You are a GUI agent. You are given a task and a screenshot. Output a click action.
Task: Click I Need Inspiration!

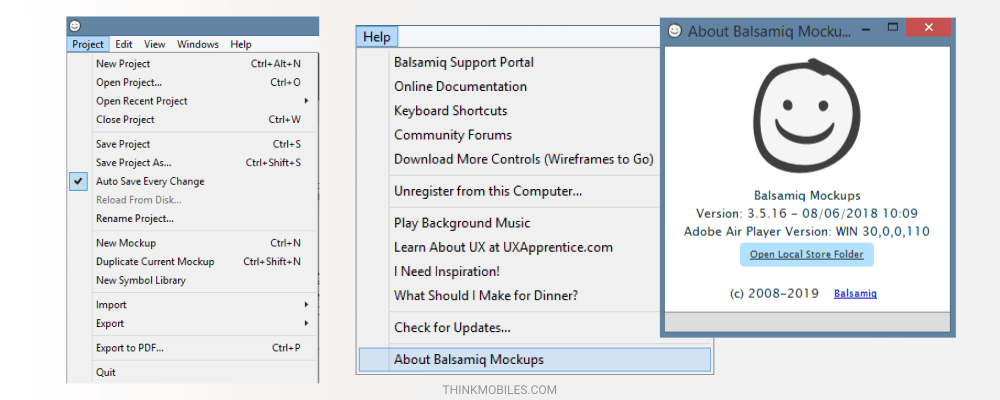(447, 272)
